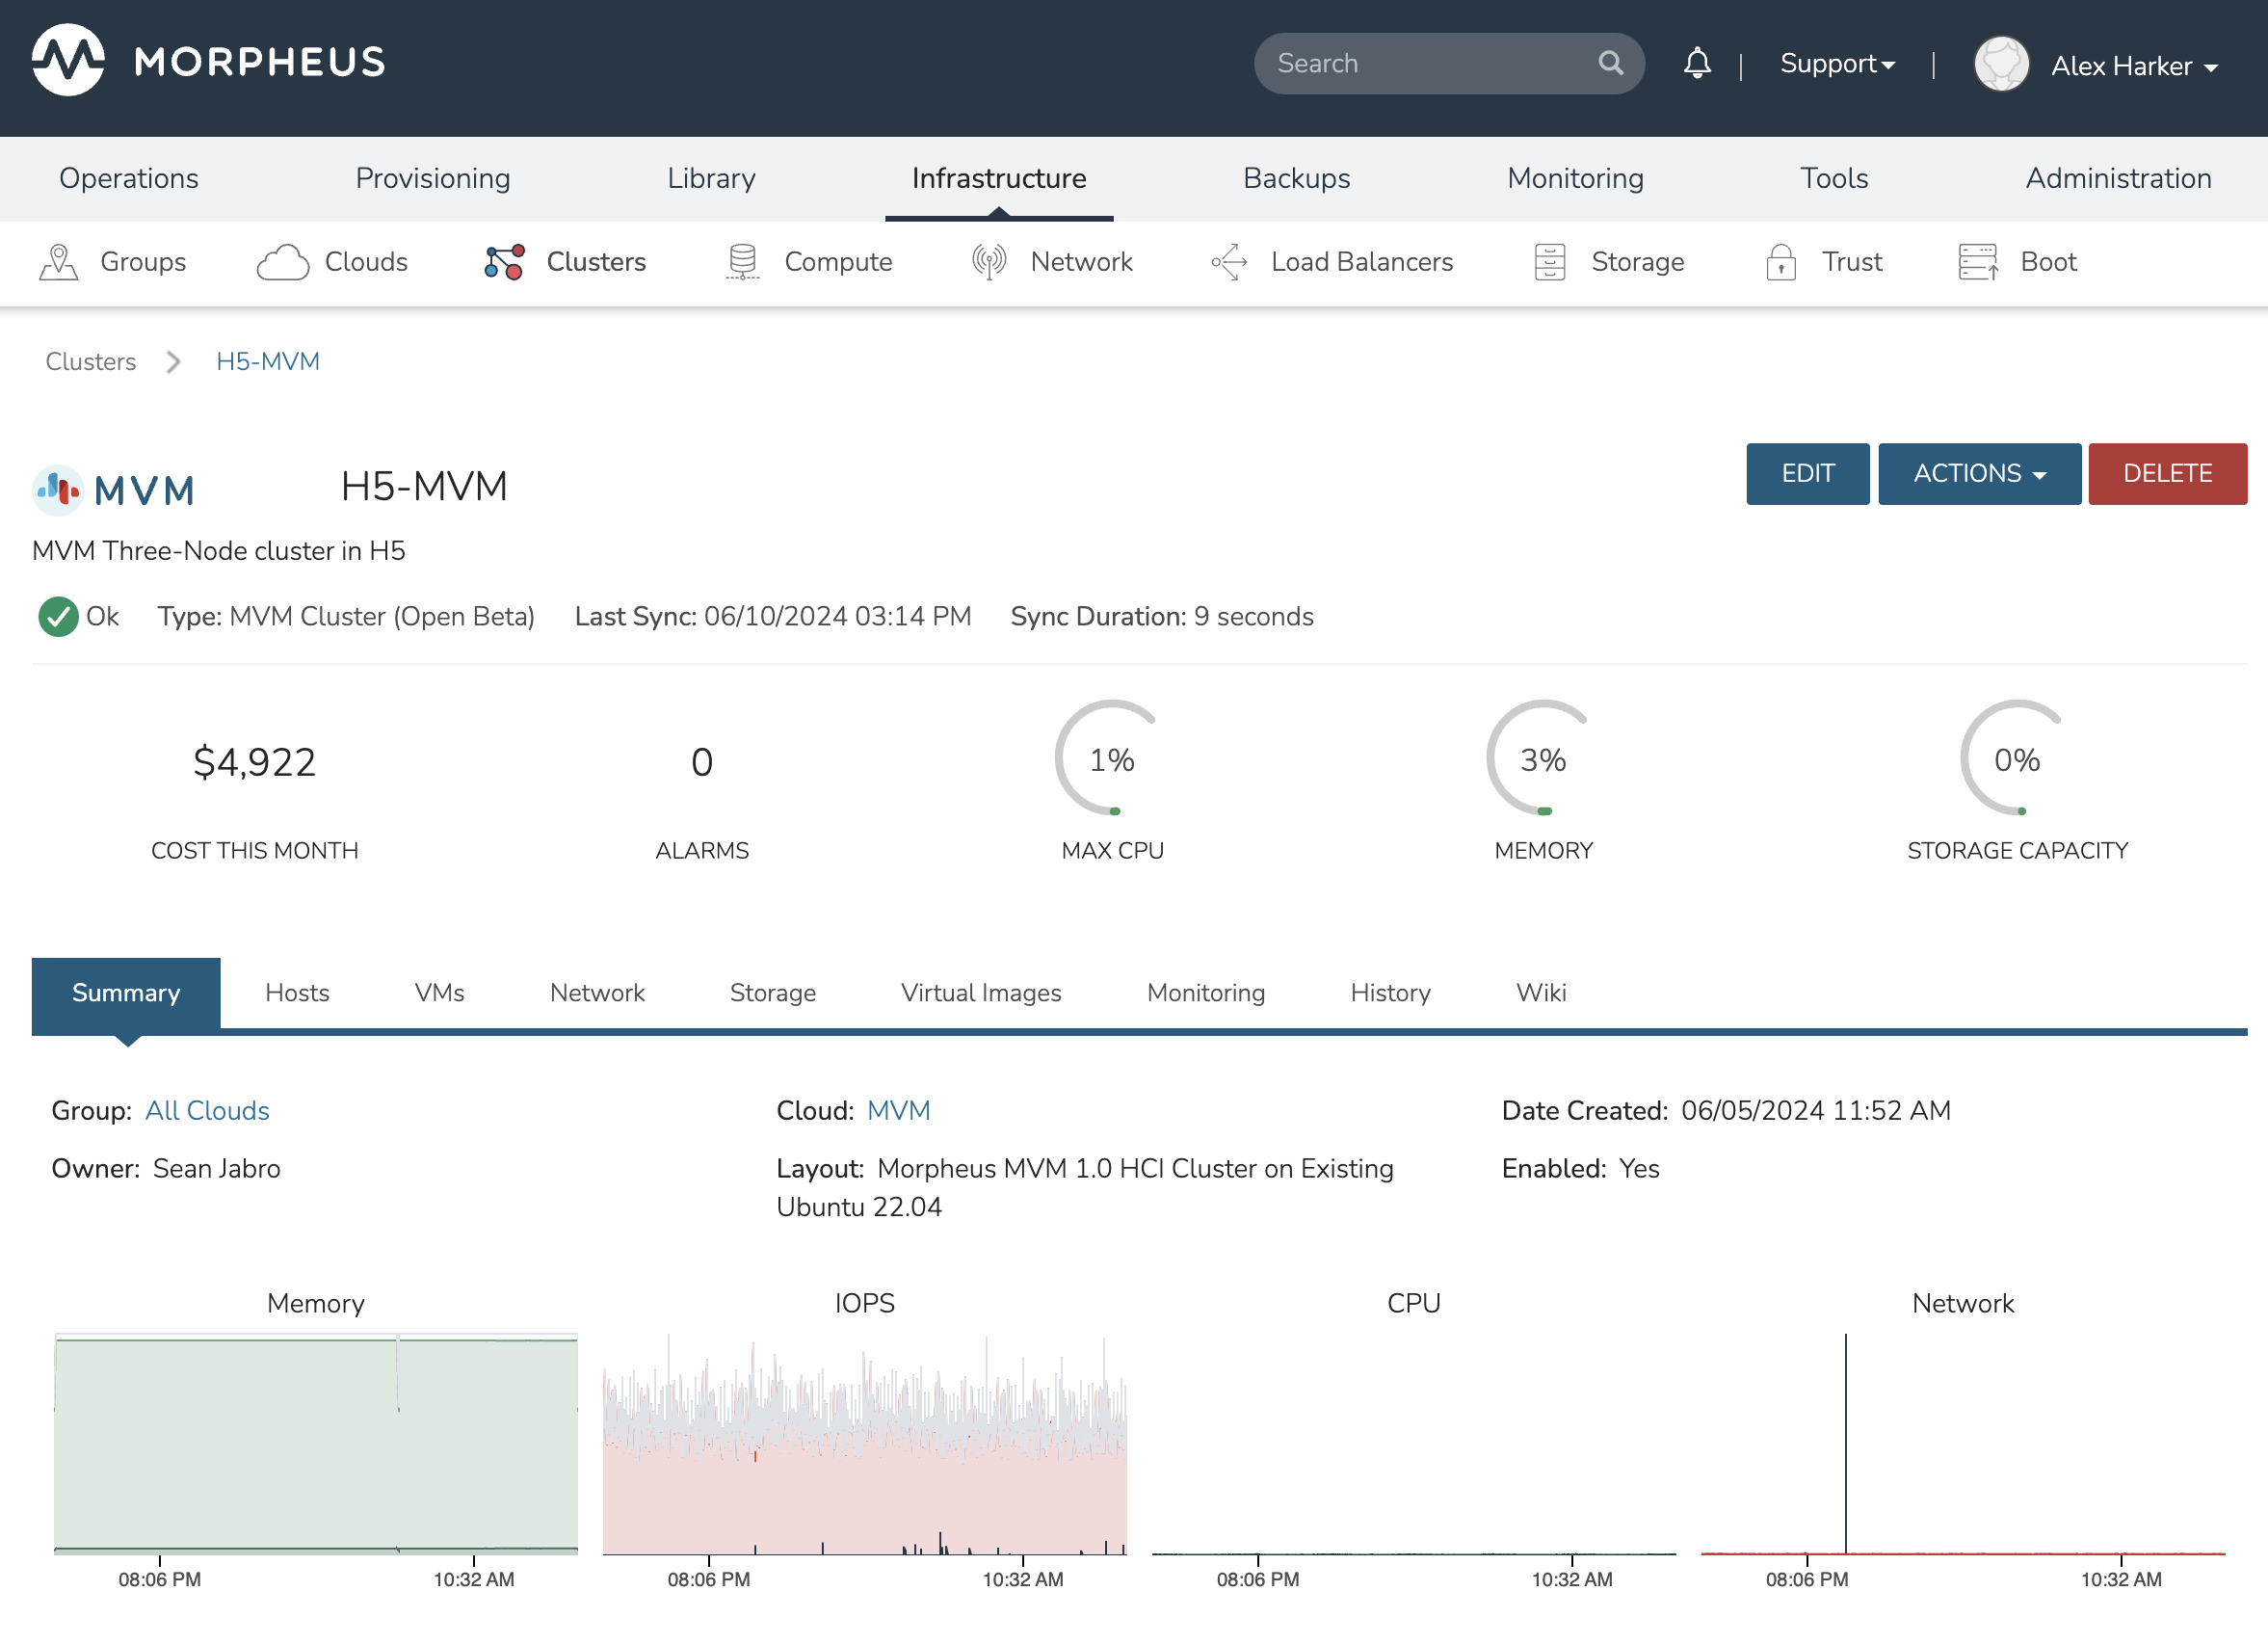Open the MVM cloud link

pos(898,1110)
